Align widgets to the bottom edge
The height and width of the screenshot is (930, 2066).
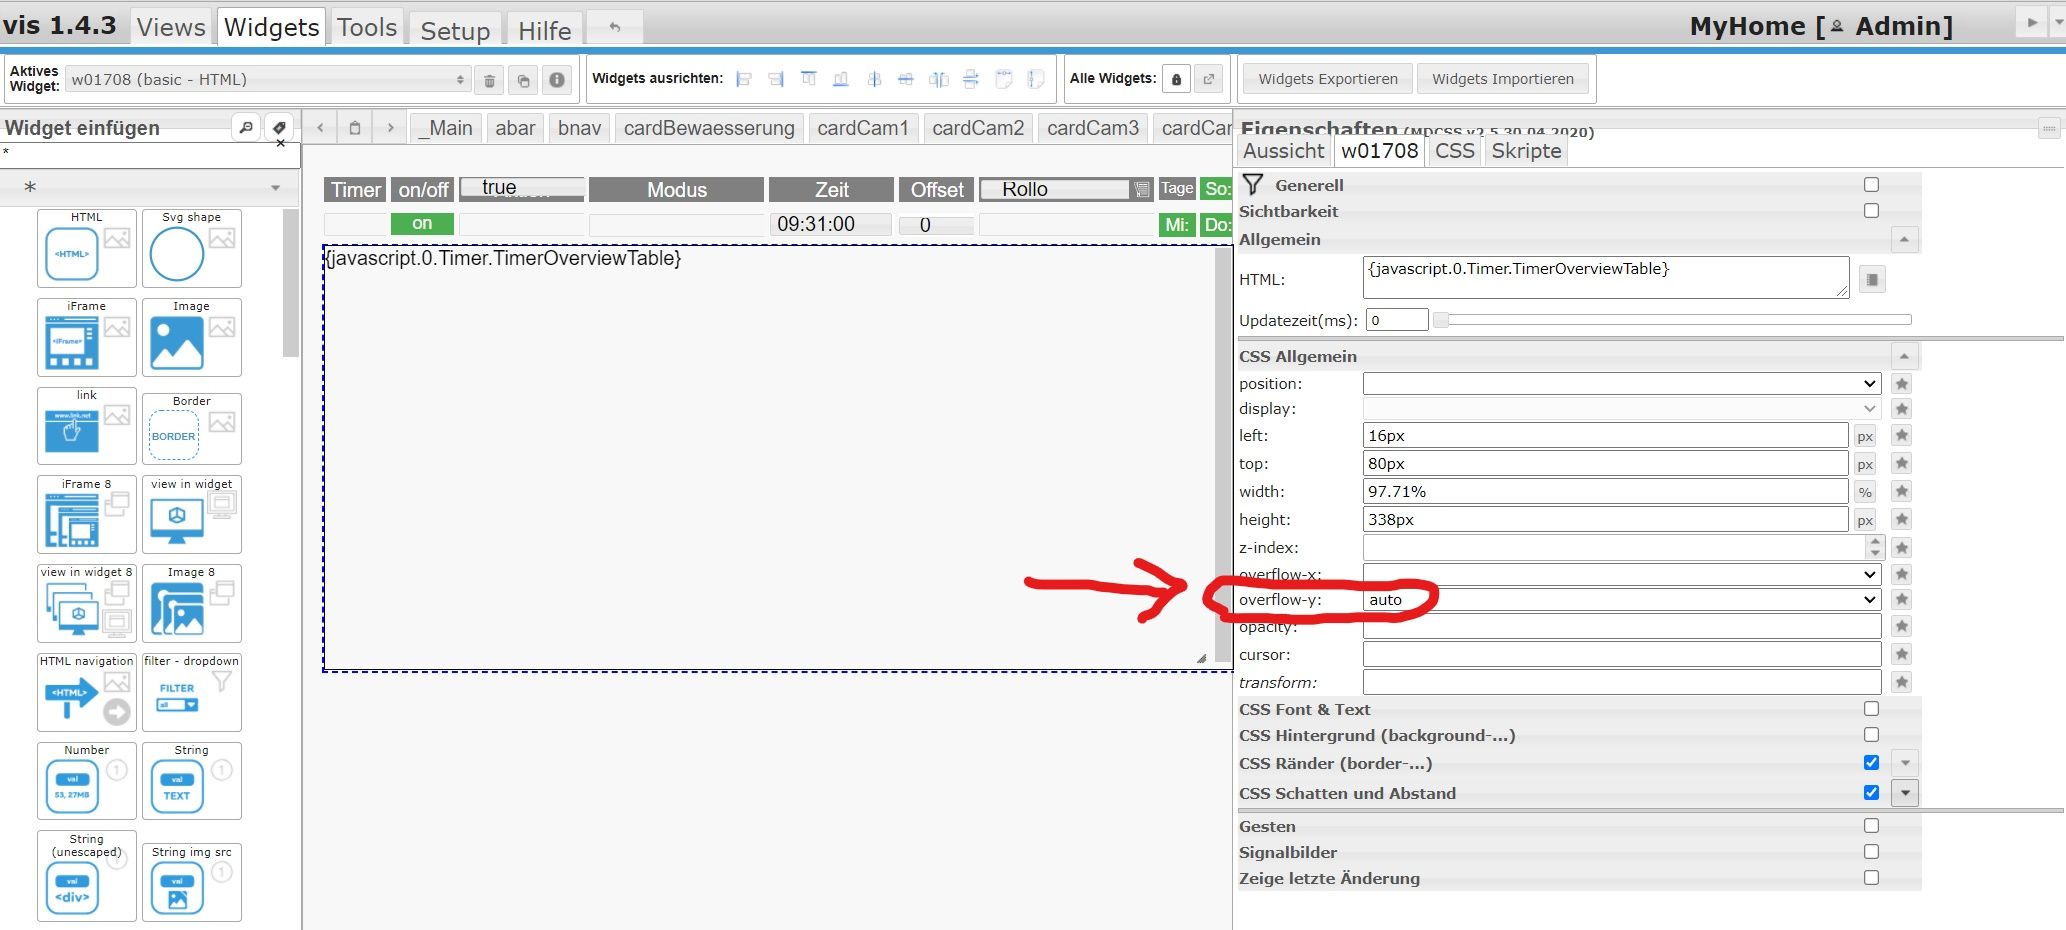(x=841, y=79)
